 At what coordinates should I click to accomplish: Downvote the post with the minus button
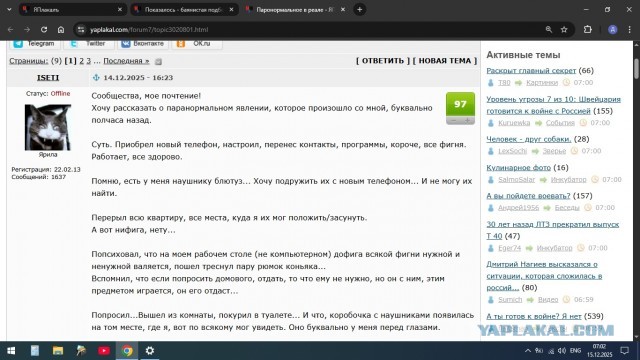coord(453,121)
